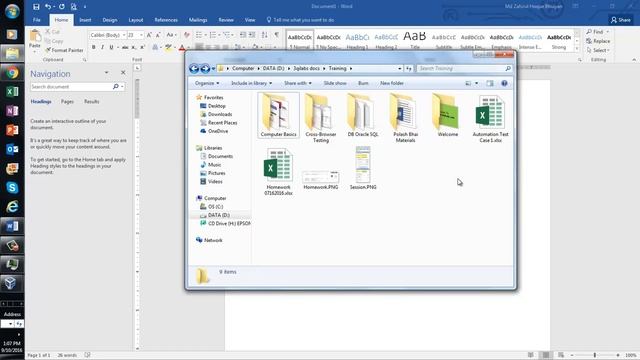The image size is (640, 360).
Task: Select the Session.PNG file
Action: point(363,168)
